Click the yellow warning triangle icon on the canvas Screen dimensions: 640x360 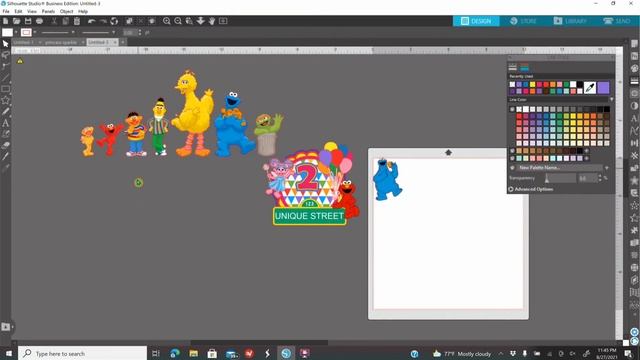point(20,61)
